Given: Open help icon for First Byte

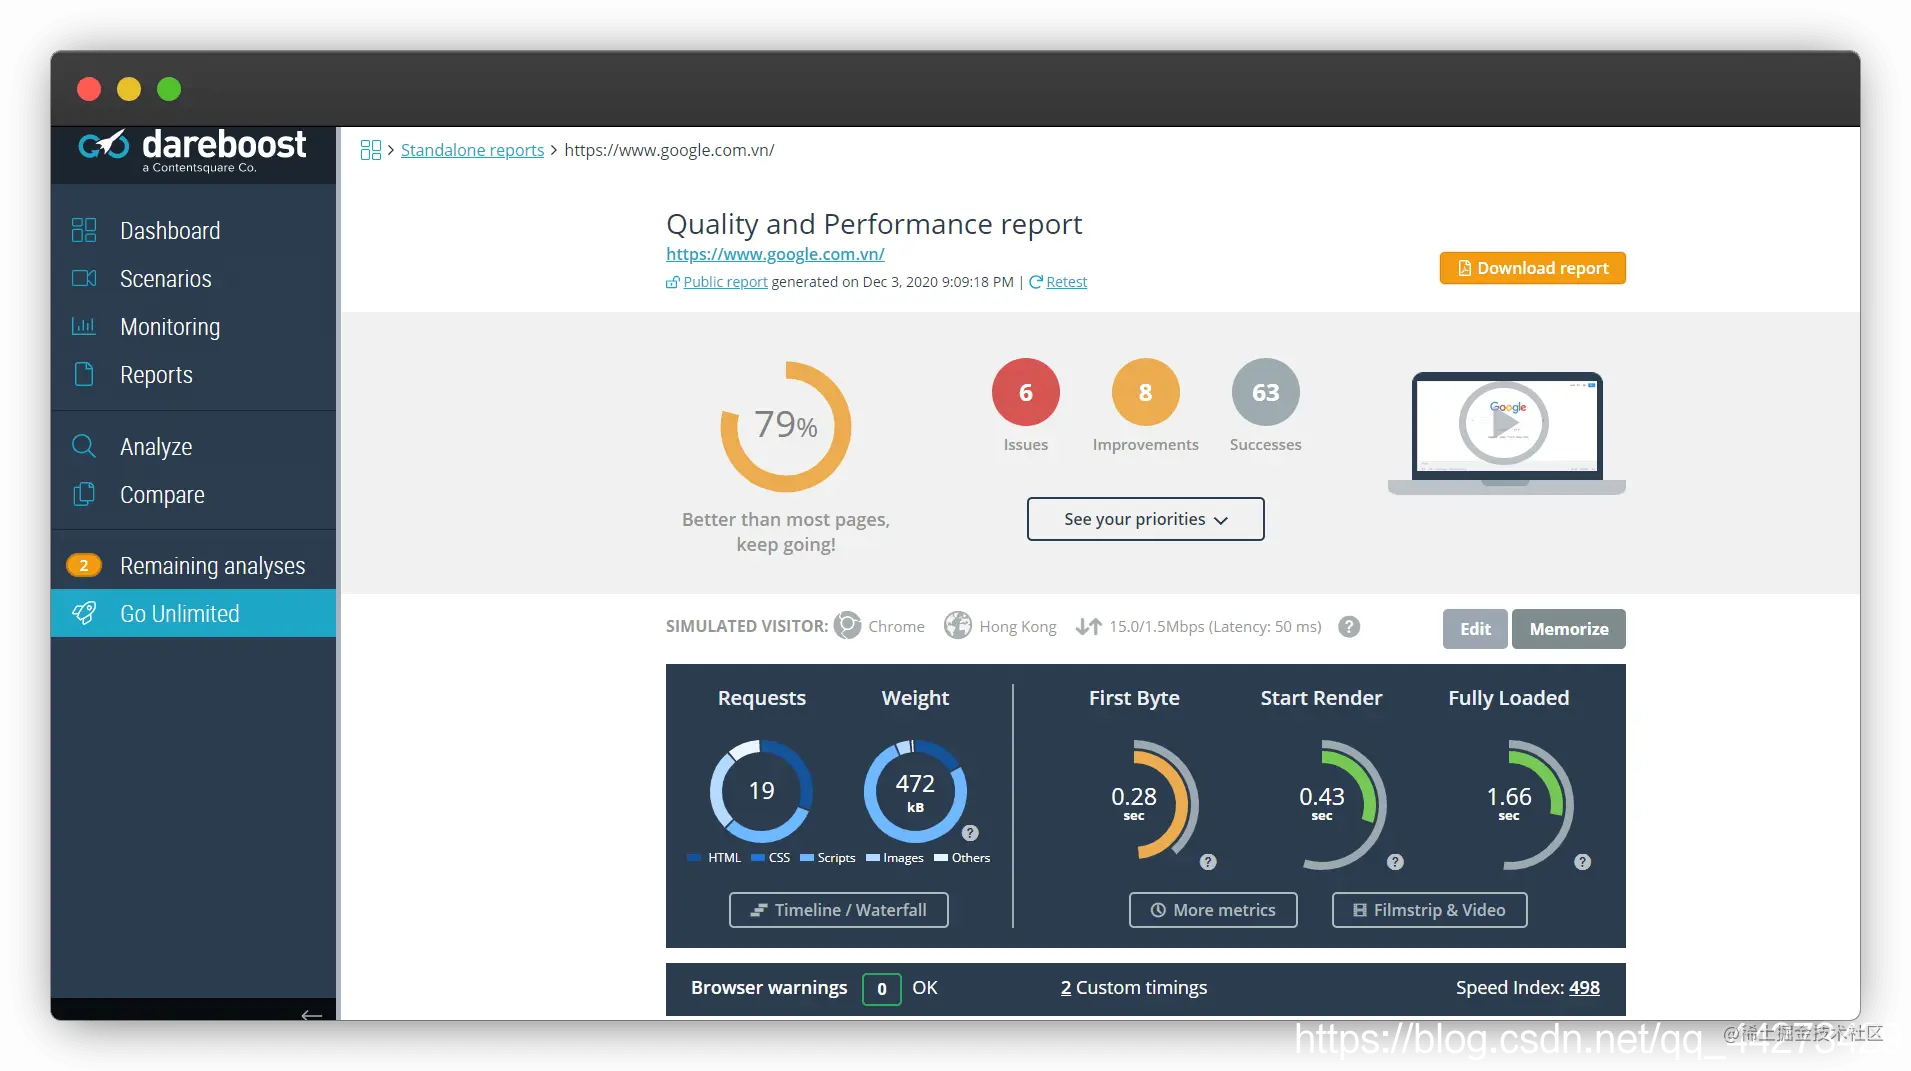Looking at the screenshot, I should 1208,862.
